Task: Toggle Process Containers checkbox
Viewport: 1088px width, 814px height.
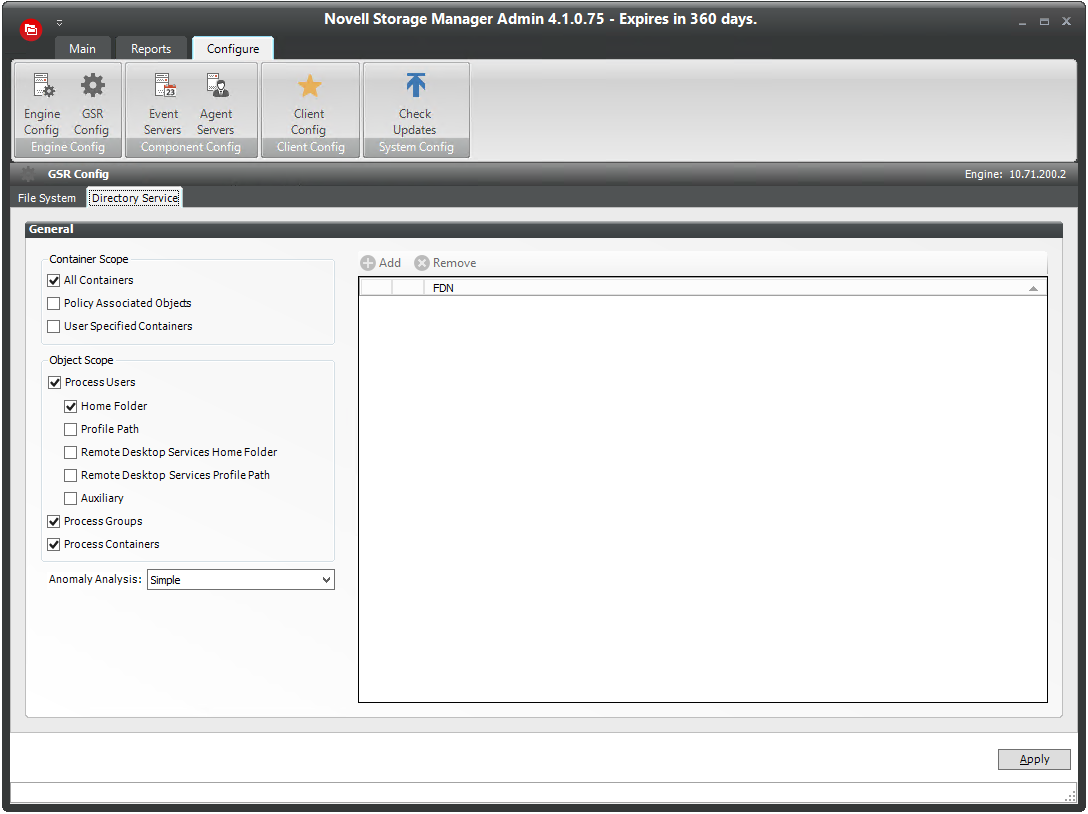Action: click(x=53, y=544)
